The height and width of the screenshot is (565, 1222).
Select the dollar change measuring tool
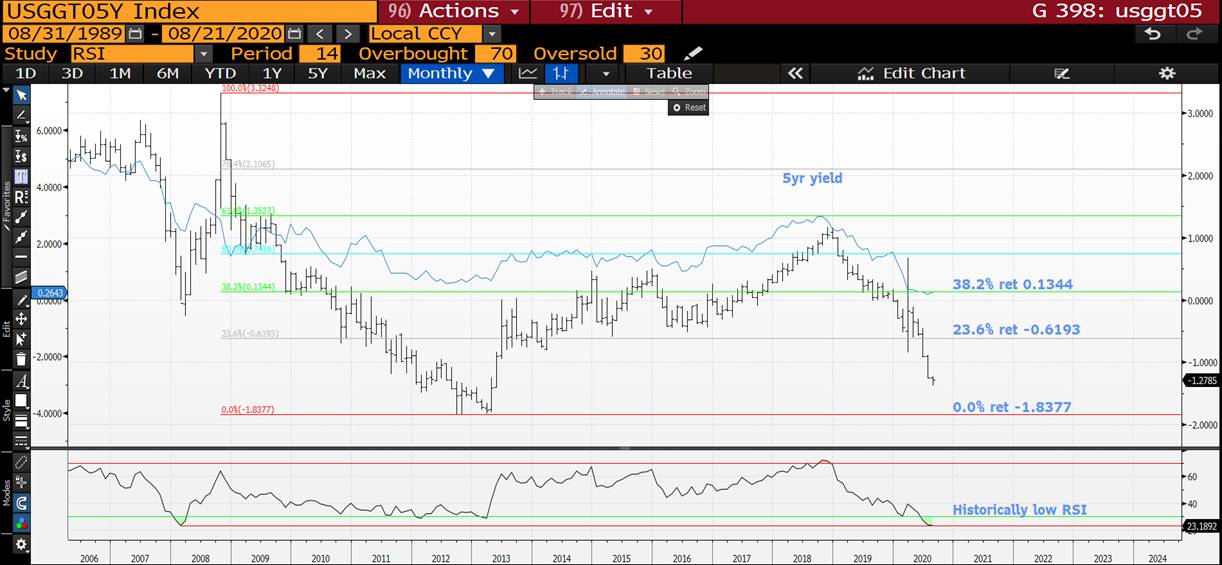tap(21, 157)
